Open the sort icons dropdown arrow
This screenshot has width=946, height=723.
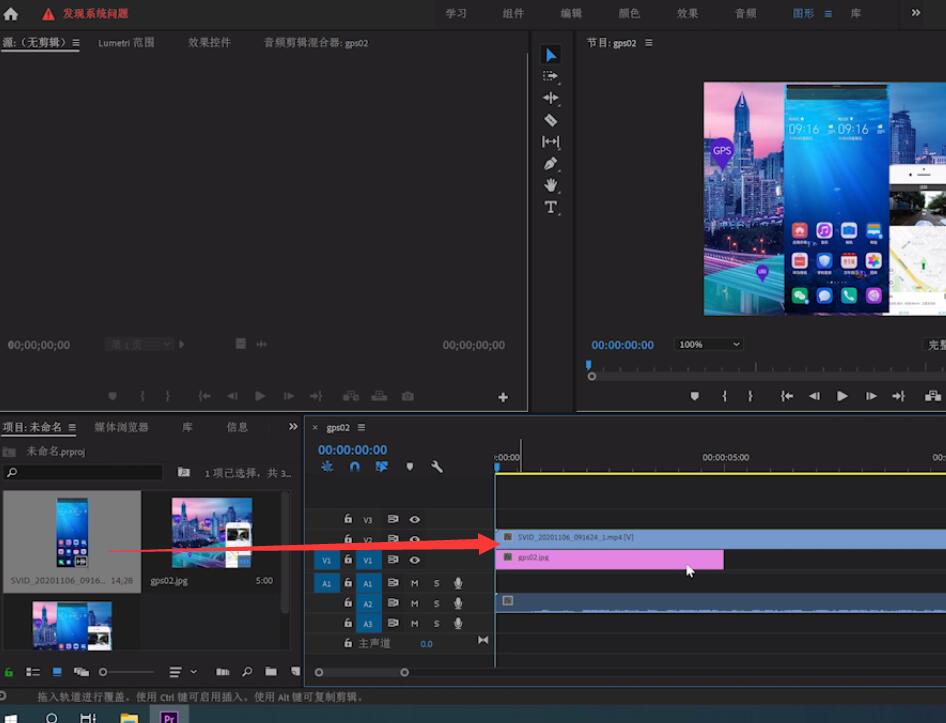194,672
